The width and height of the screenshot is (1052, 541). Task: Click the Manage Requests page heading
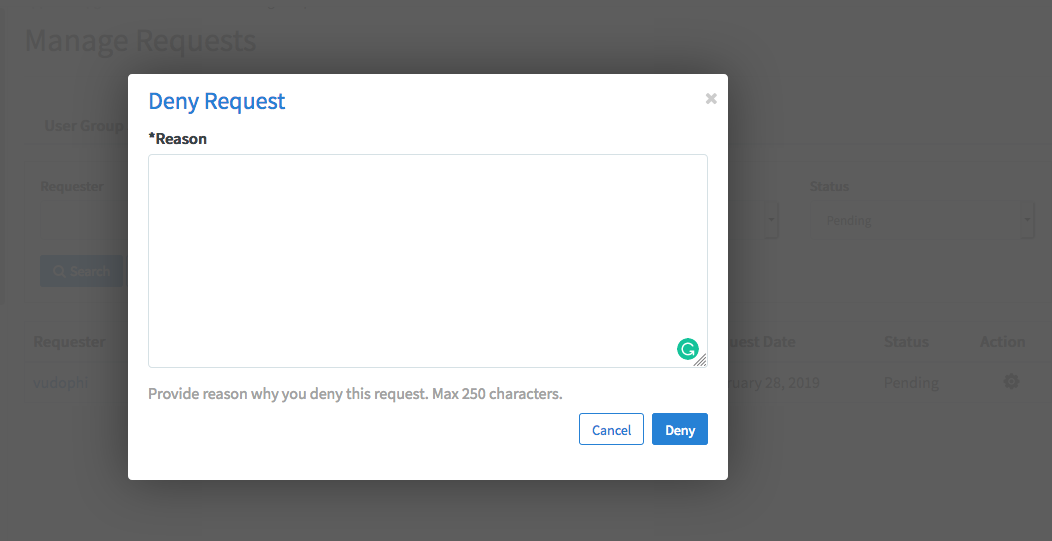(x=140, y=42)
